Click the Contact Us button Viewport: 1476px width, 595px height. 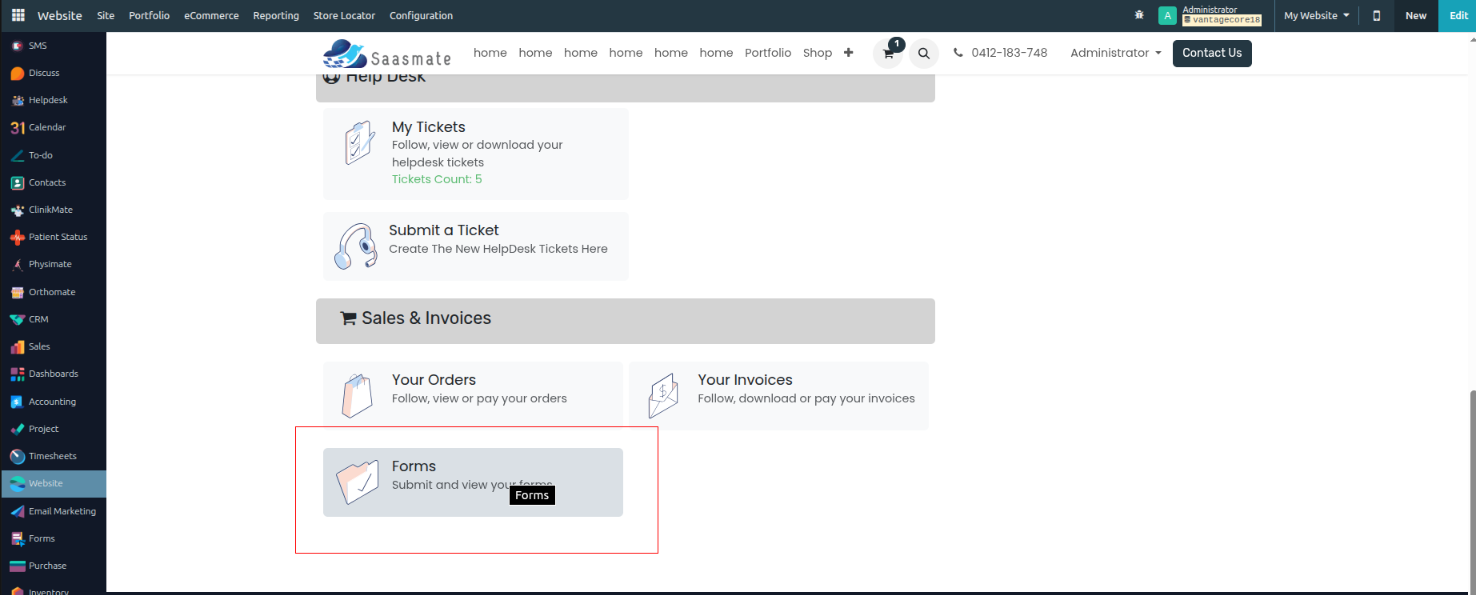tap(1211, 53)
